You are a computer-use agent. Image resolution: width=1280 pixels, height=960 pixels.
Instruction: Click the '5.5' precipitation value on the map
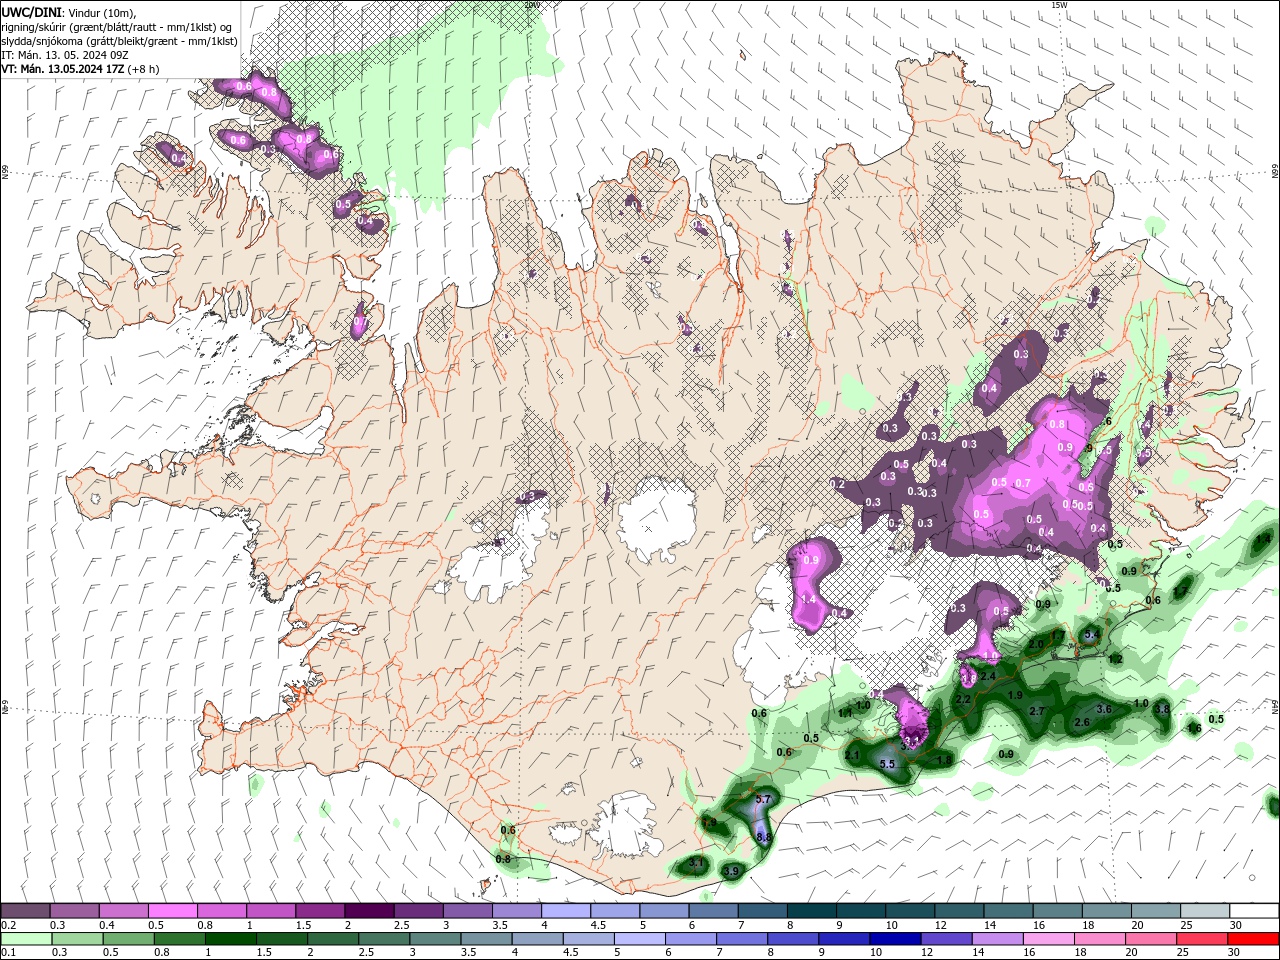(887, 764)
